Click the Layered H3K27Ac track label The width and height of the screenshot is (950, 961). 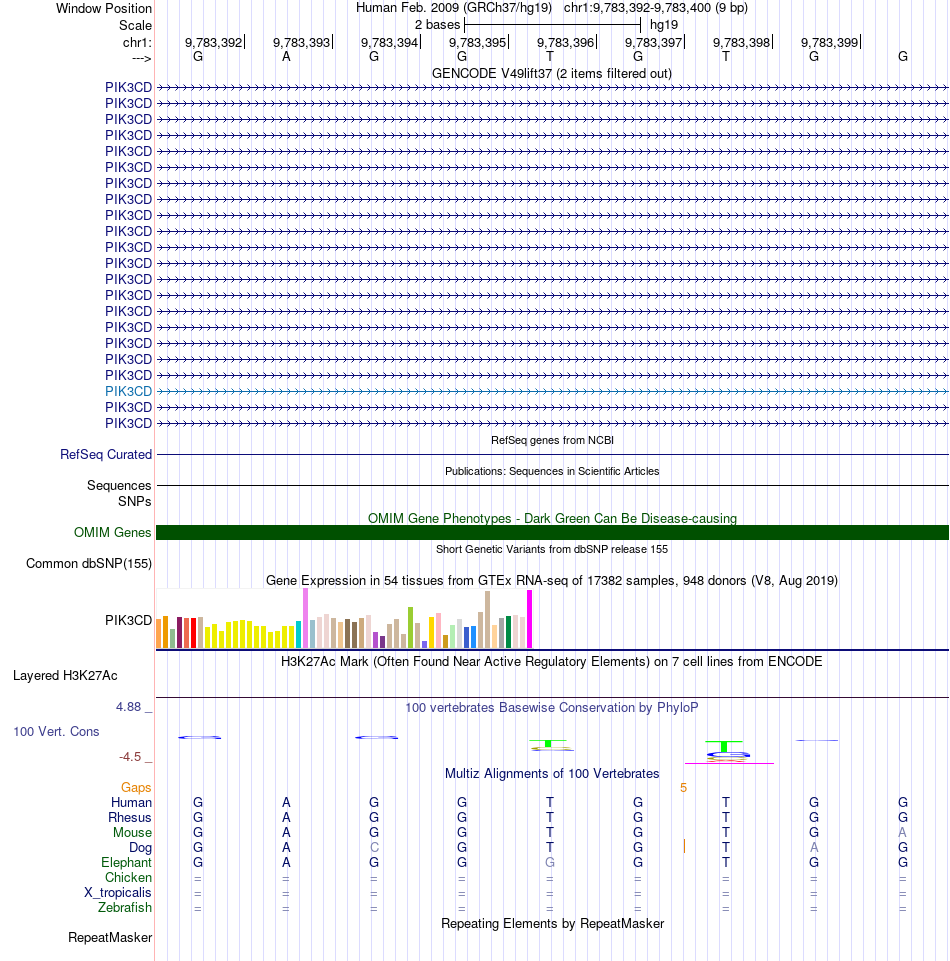[65, 675]
